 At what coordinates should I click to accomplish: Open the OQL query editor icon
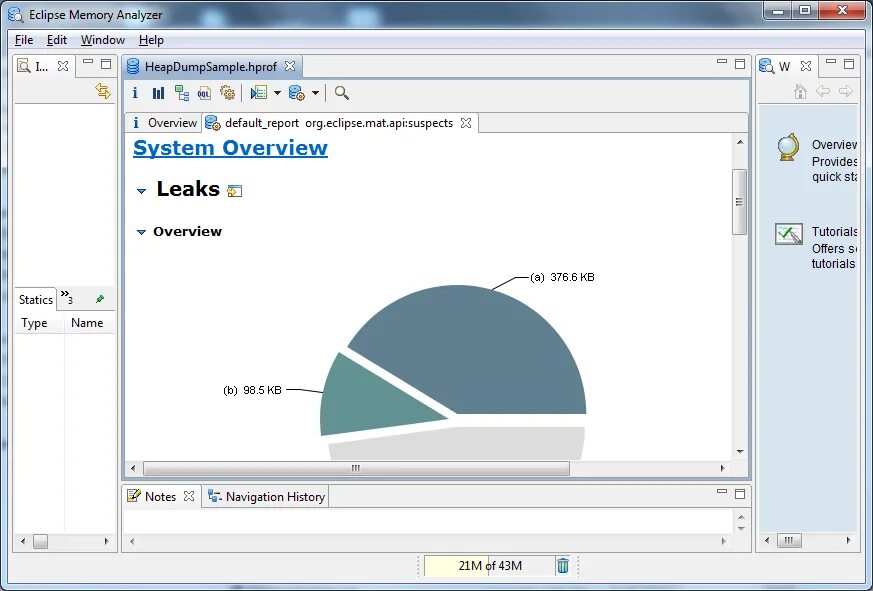(x=204, y=93)
